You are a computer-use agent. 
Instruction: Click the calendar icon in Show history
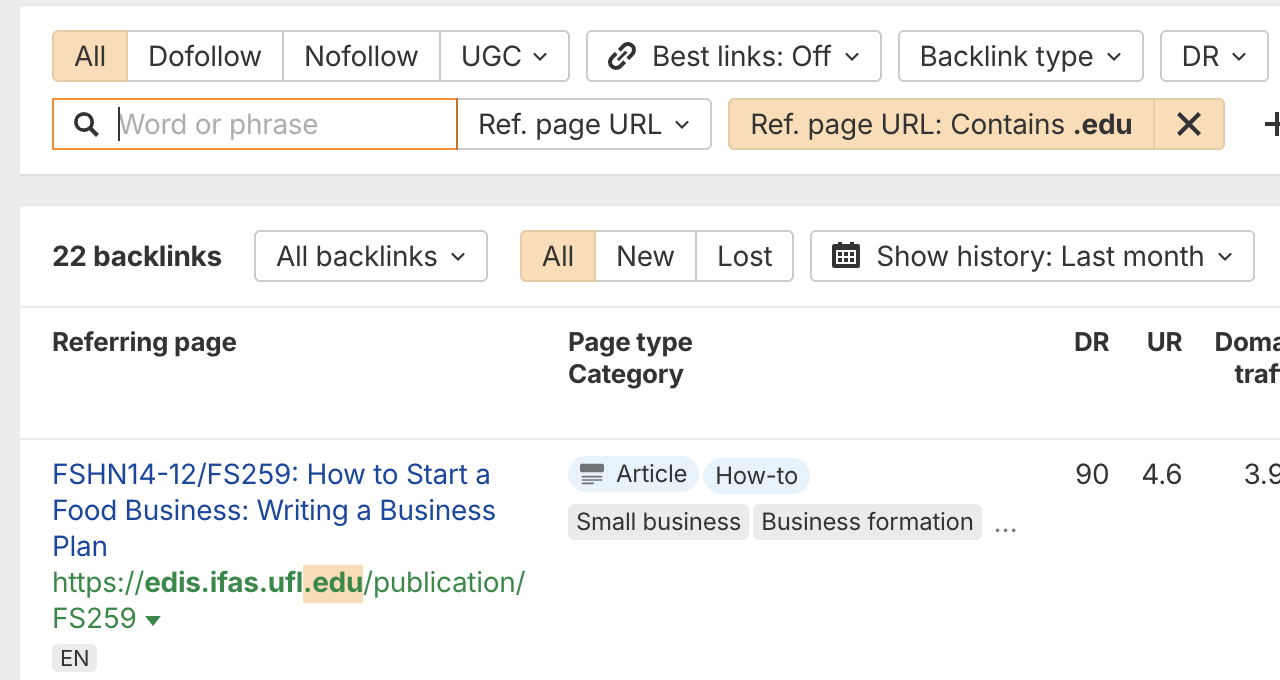pos(846,256)
